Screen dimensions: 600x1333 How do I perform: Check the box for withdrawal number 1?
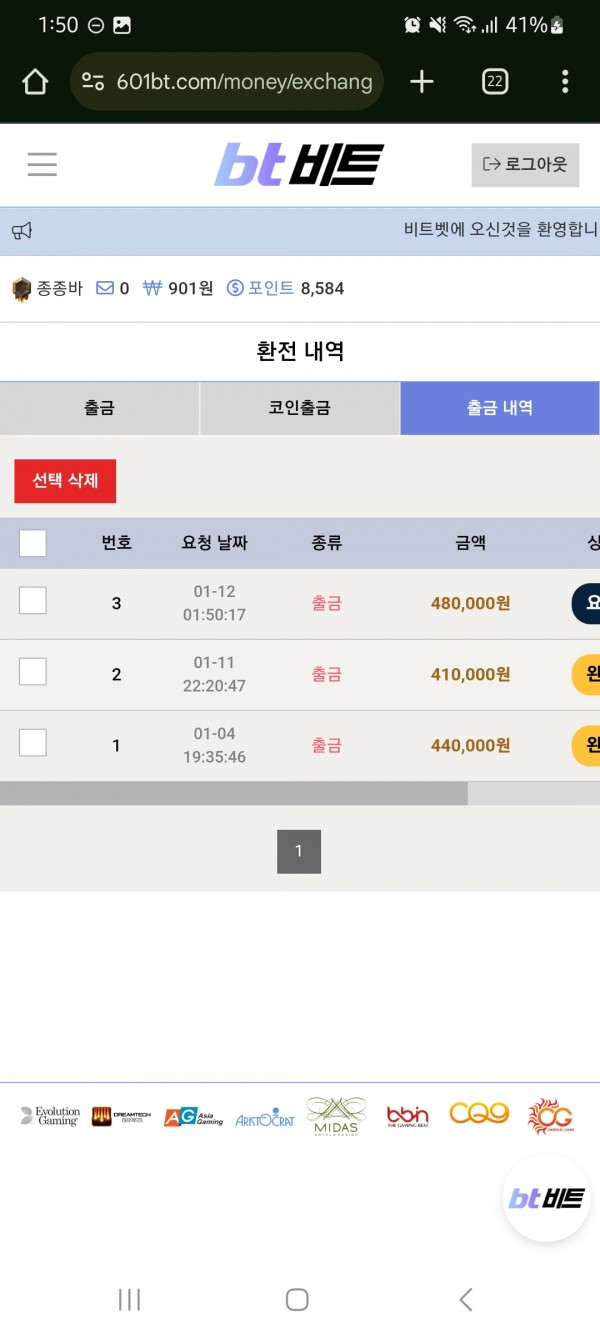pyautogui.click(x=33, y=743)
